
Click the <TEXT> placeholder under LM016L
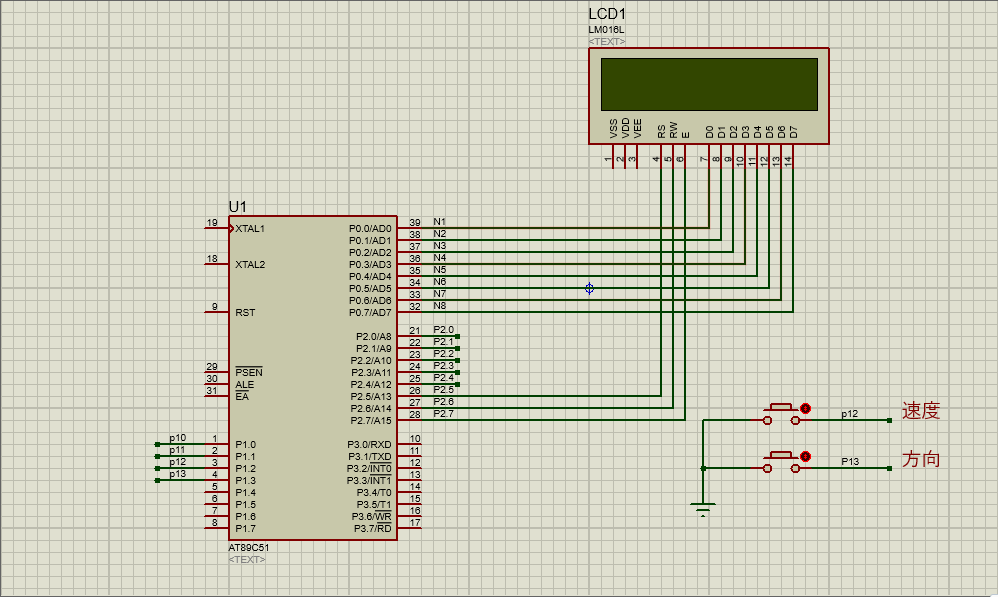pos(607,41)
